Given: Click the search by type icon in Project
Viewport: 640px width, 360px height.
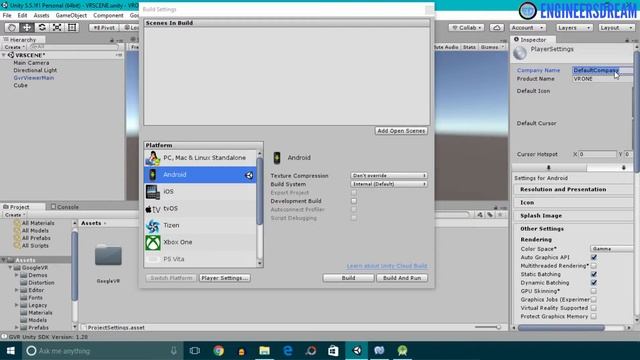Looking at the screenshot, I should click(480, 215).
